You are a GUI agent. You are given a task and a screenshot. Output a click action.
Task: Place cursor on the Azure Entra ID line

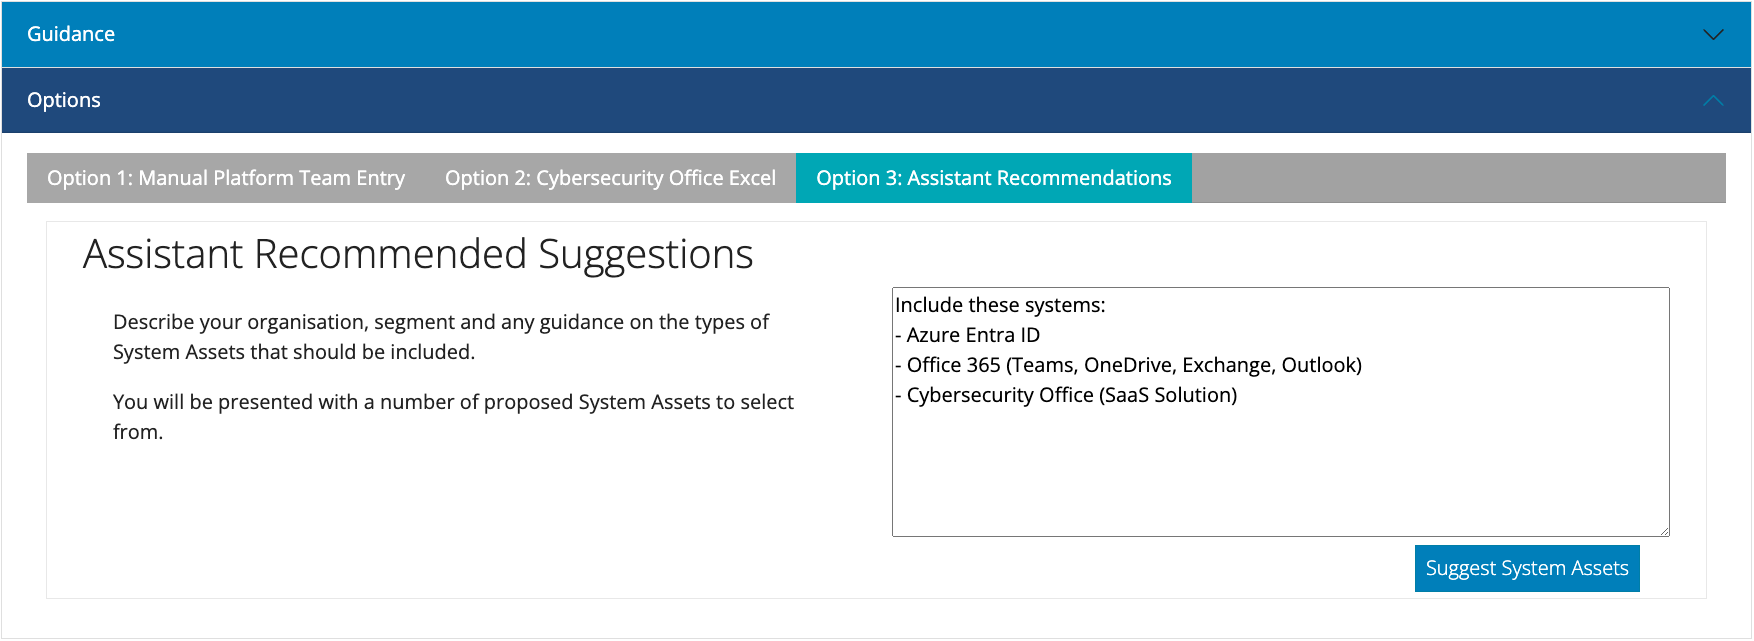coord(968,335)
